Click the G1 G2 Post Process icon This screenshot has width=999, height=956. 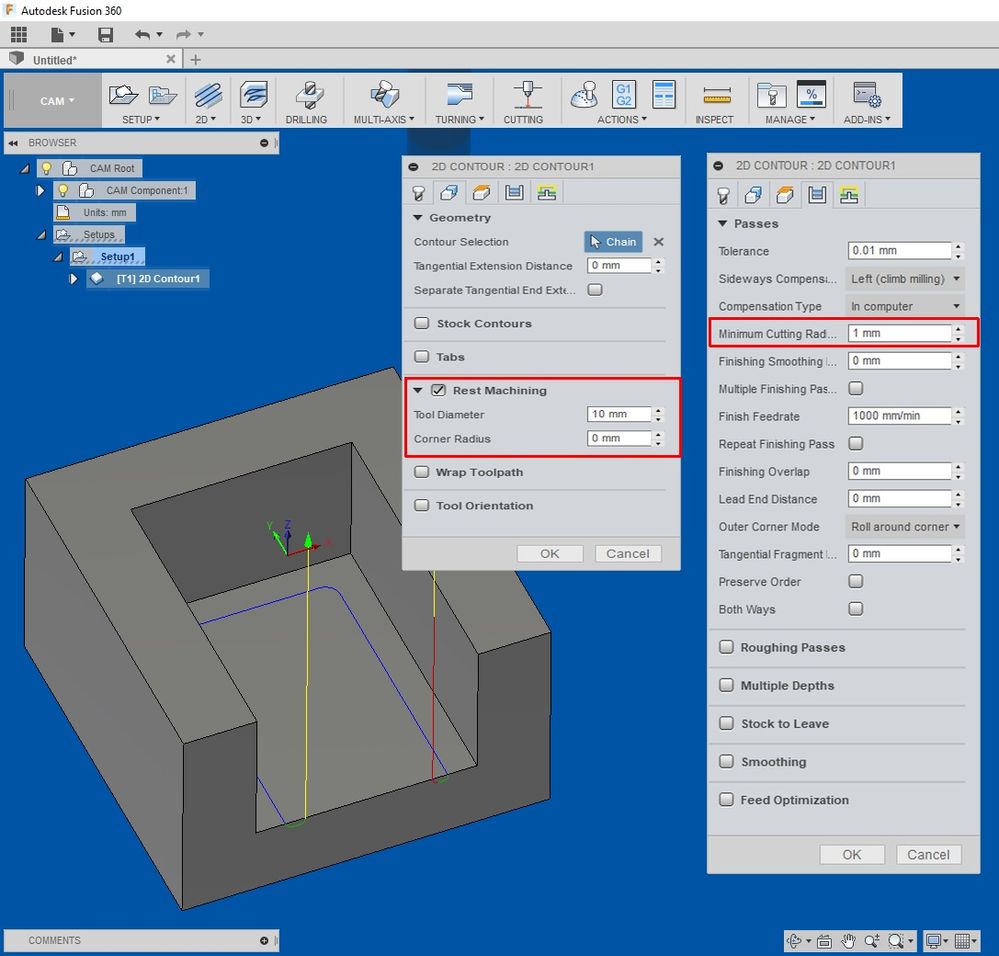(x=624, y=96)
